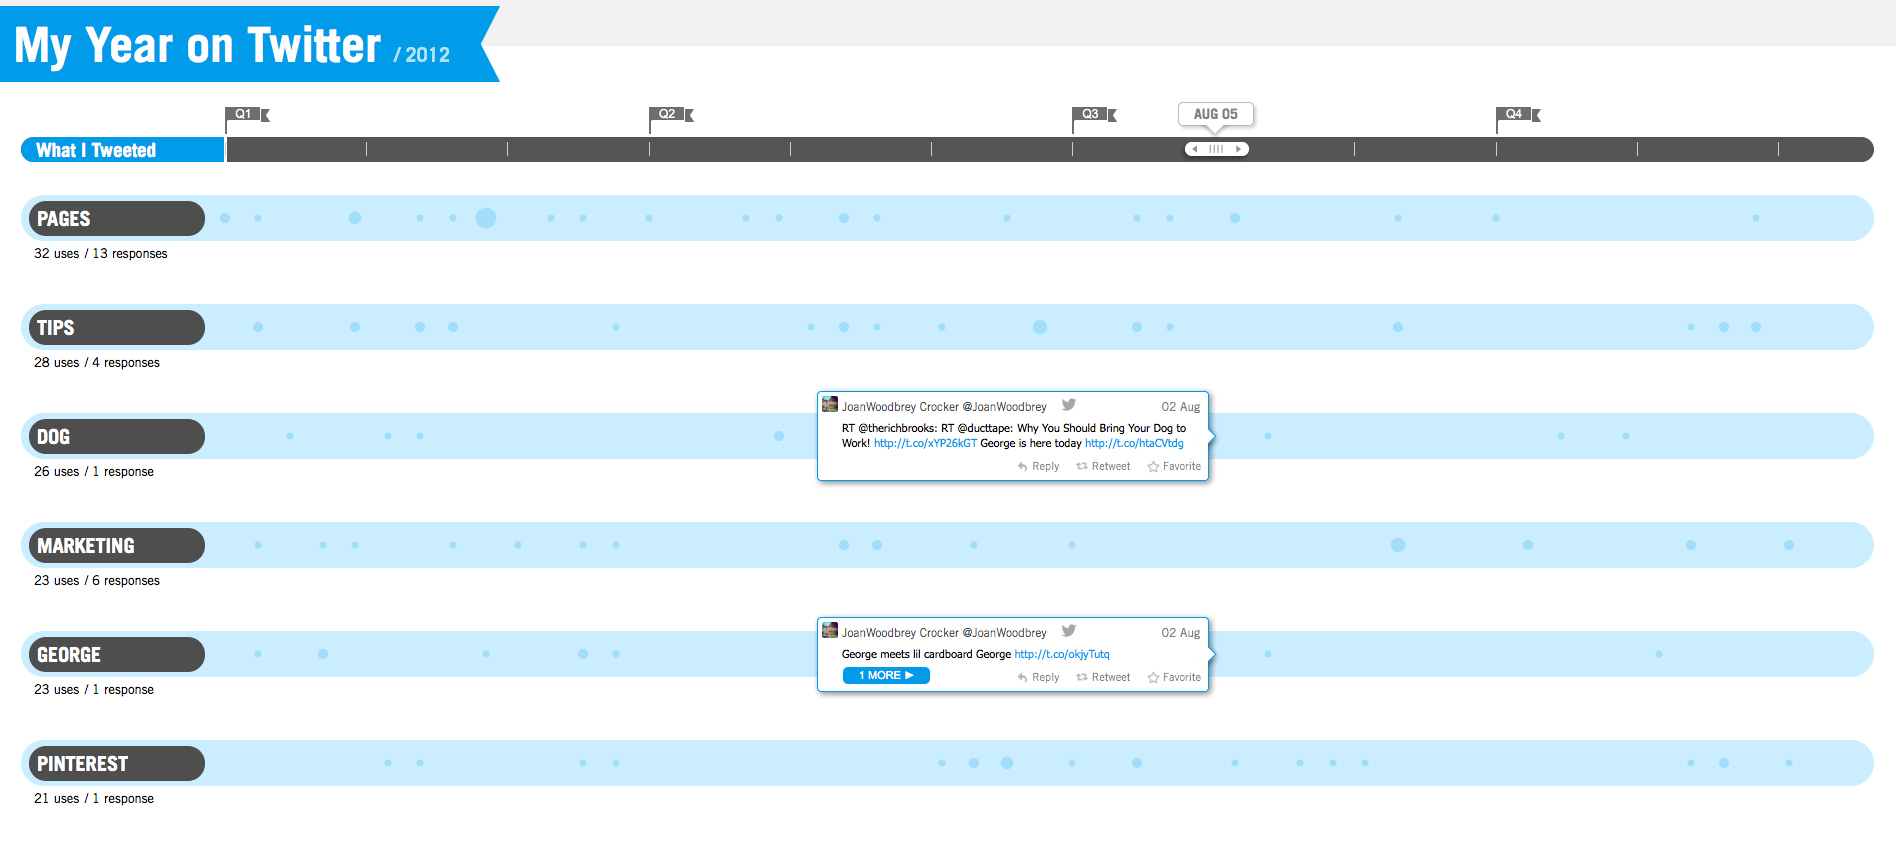This screenshot has width=1896, height=861.
Task: Click the Twitter bird icon in George tweet
Action: 1069,631
